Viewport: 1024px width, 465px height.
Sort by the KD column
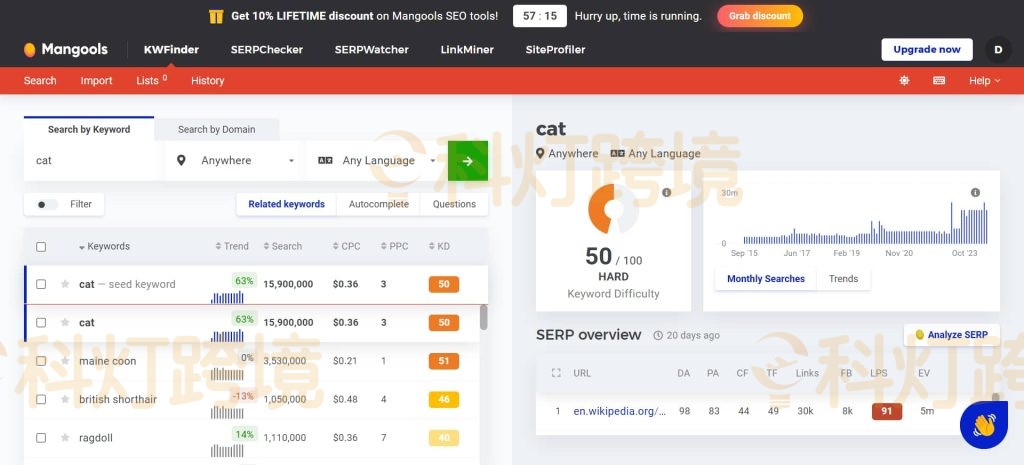pos(440,246)
